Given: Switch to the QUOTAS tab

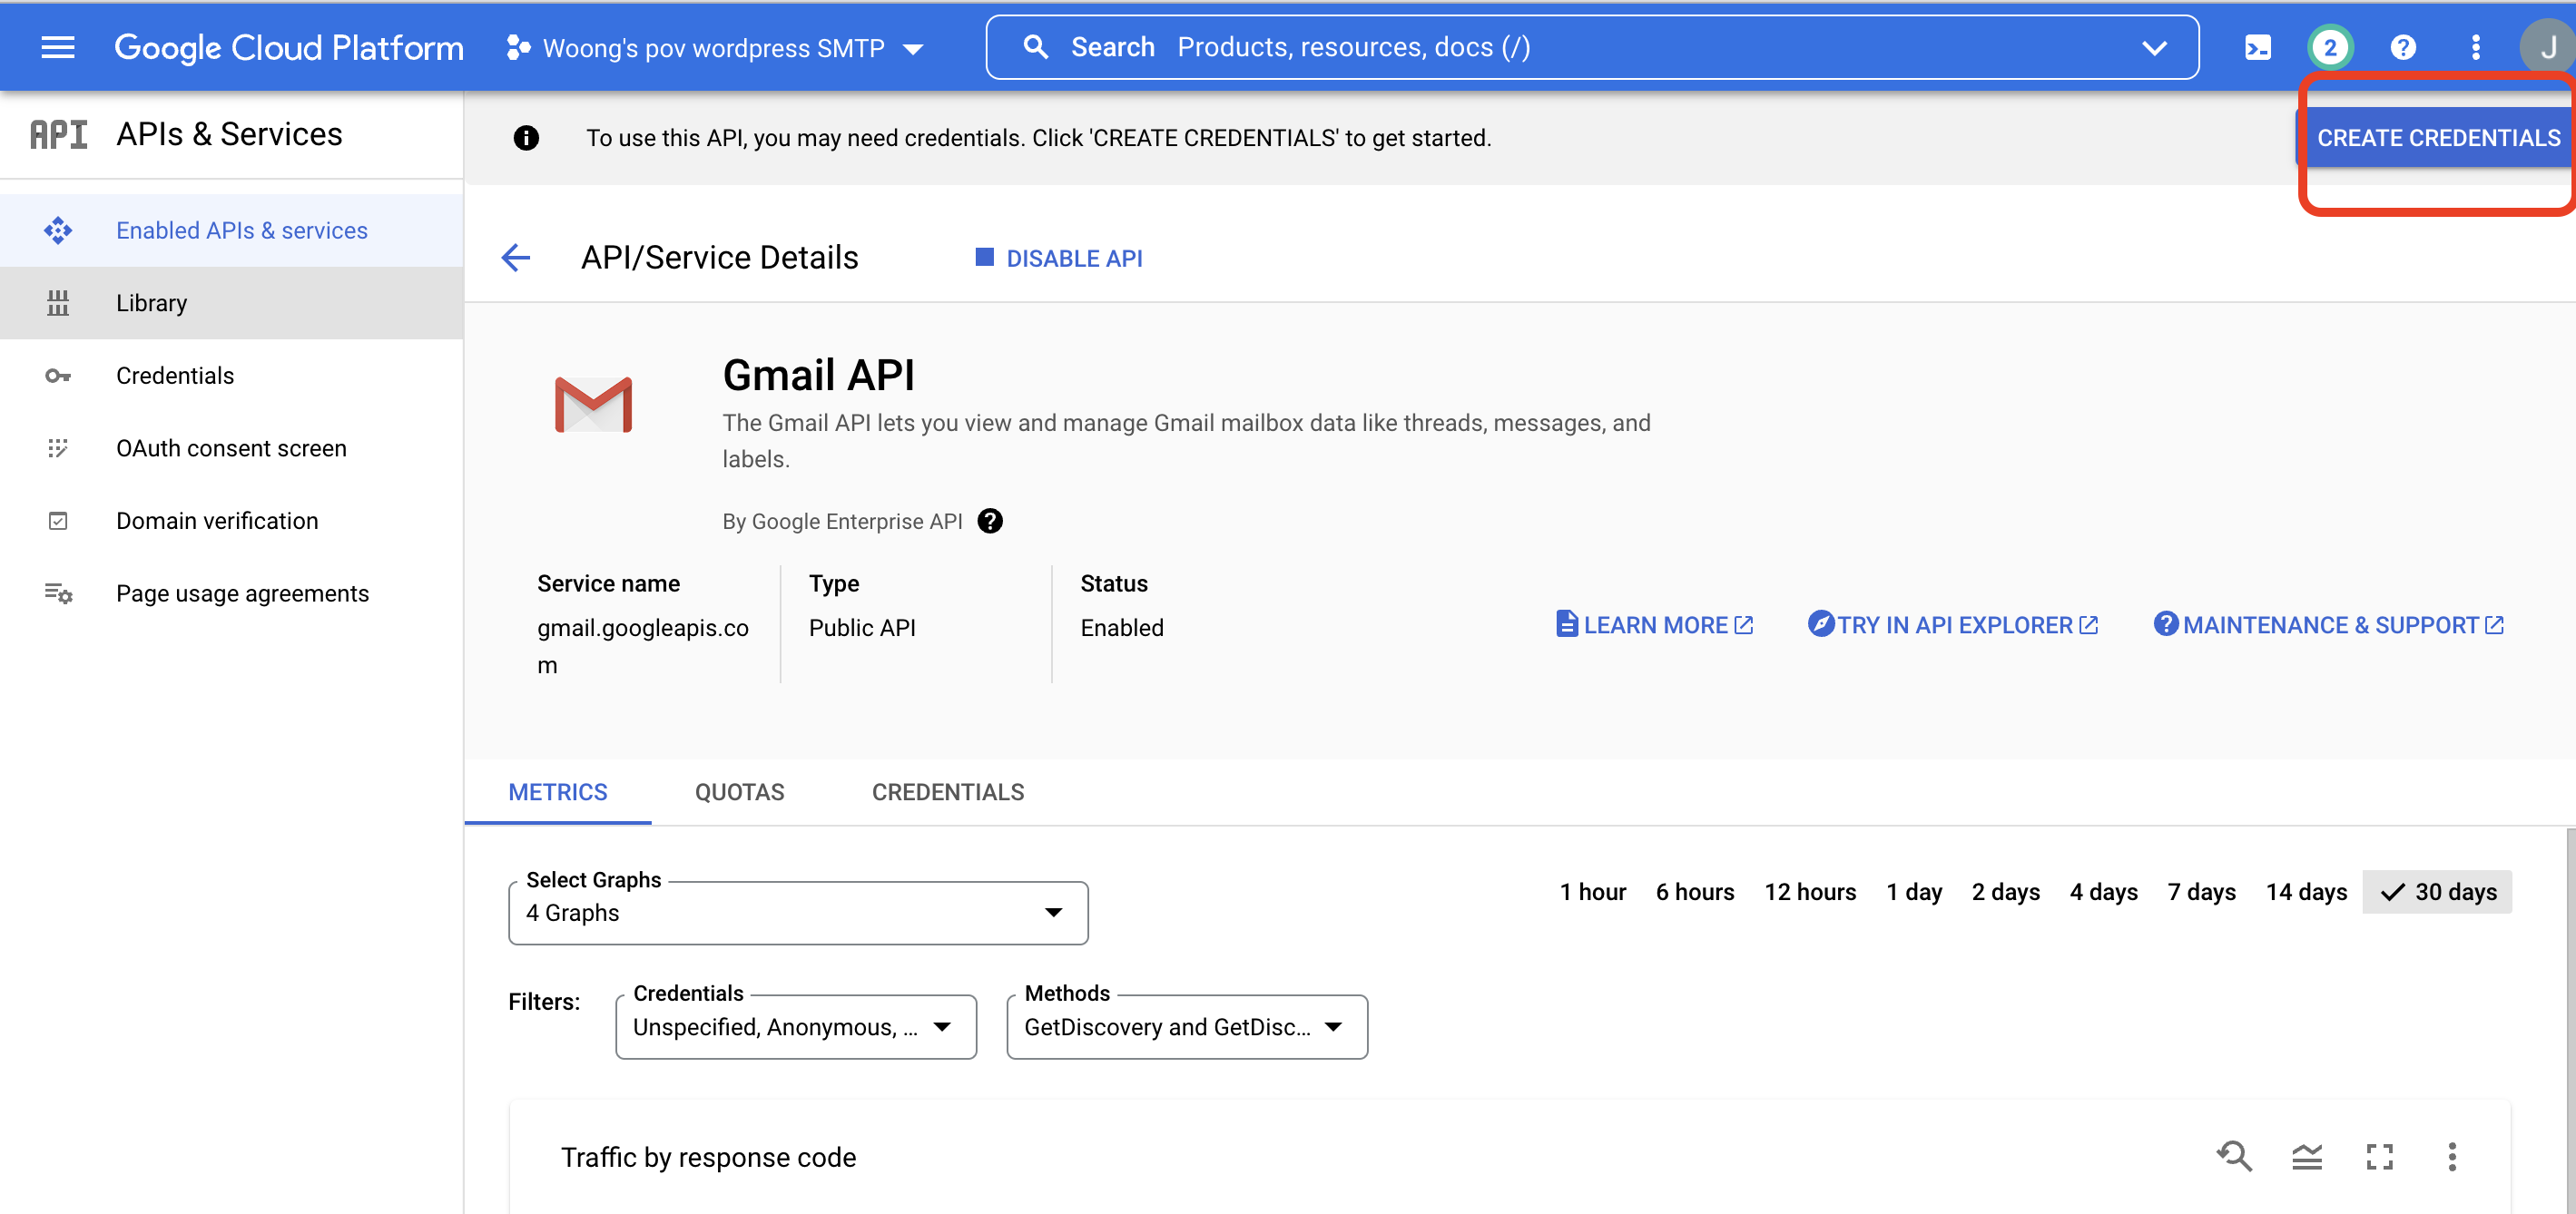Looking at the screenshot, I should [x=739, y=792].
